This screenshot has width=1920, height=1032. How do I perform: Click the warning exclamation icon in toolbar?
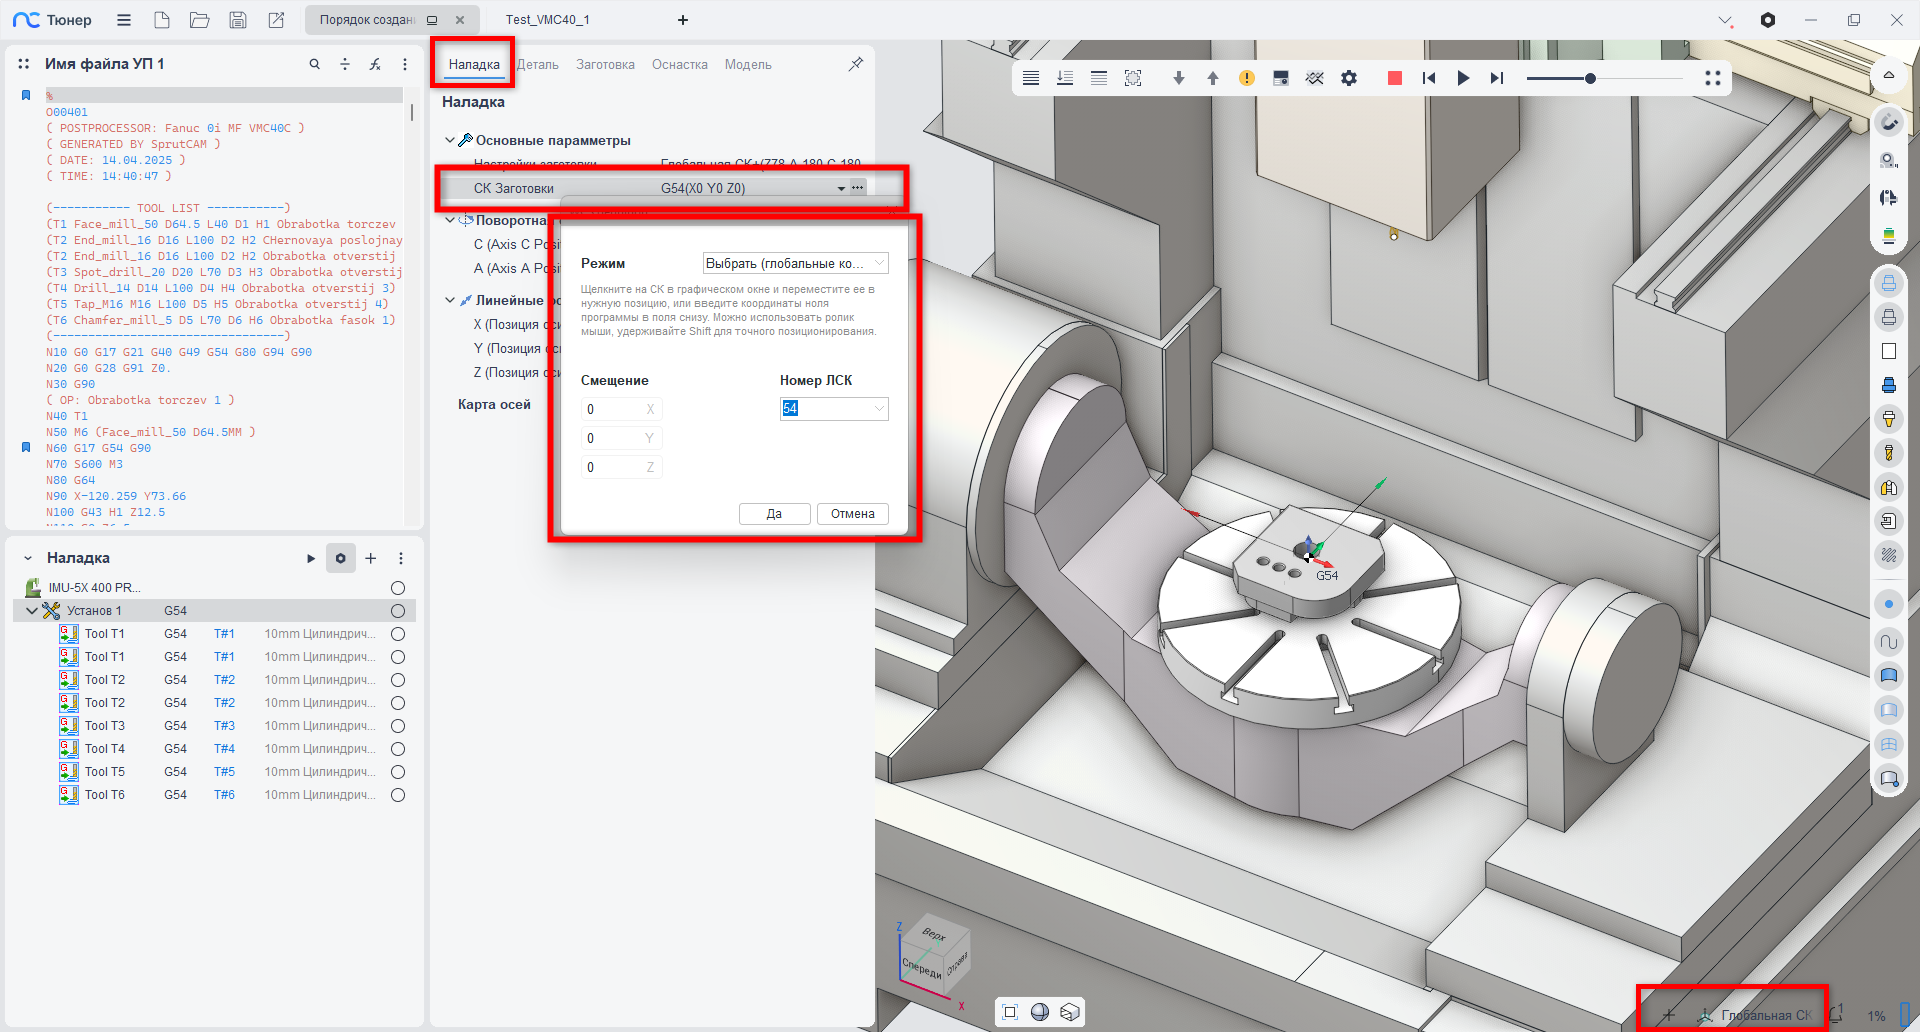pyautogui.click(x=1246, y=78)
